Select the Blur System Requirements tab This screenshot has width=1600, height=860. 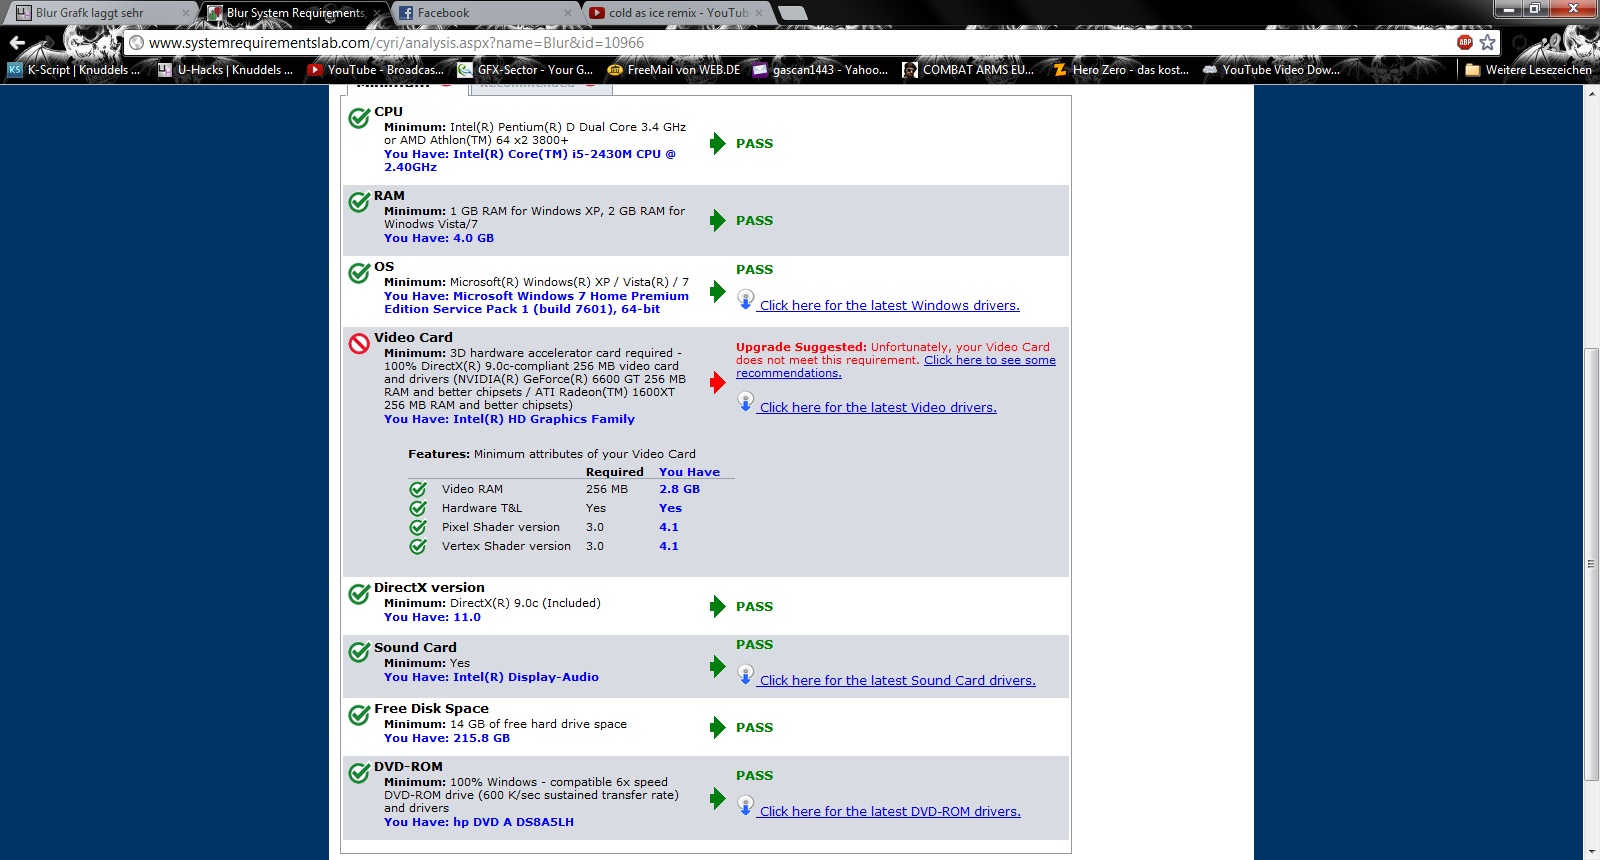(x=294, y=13)
